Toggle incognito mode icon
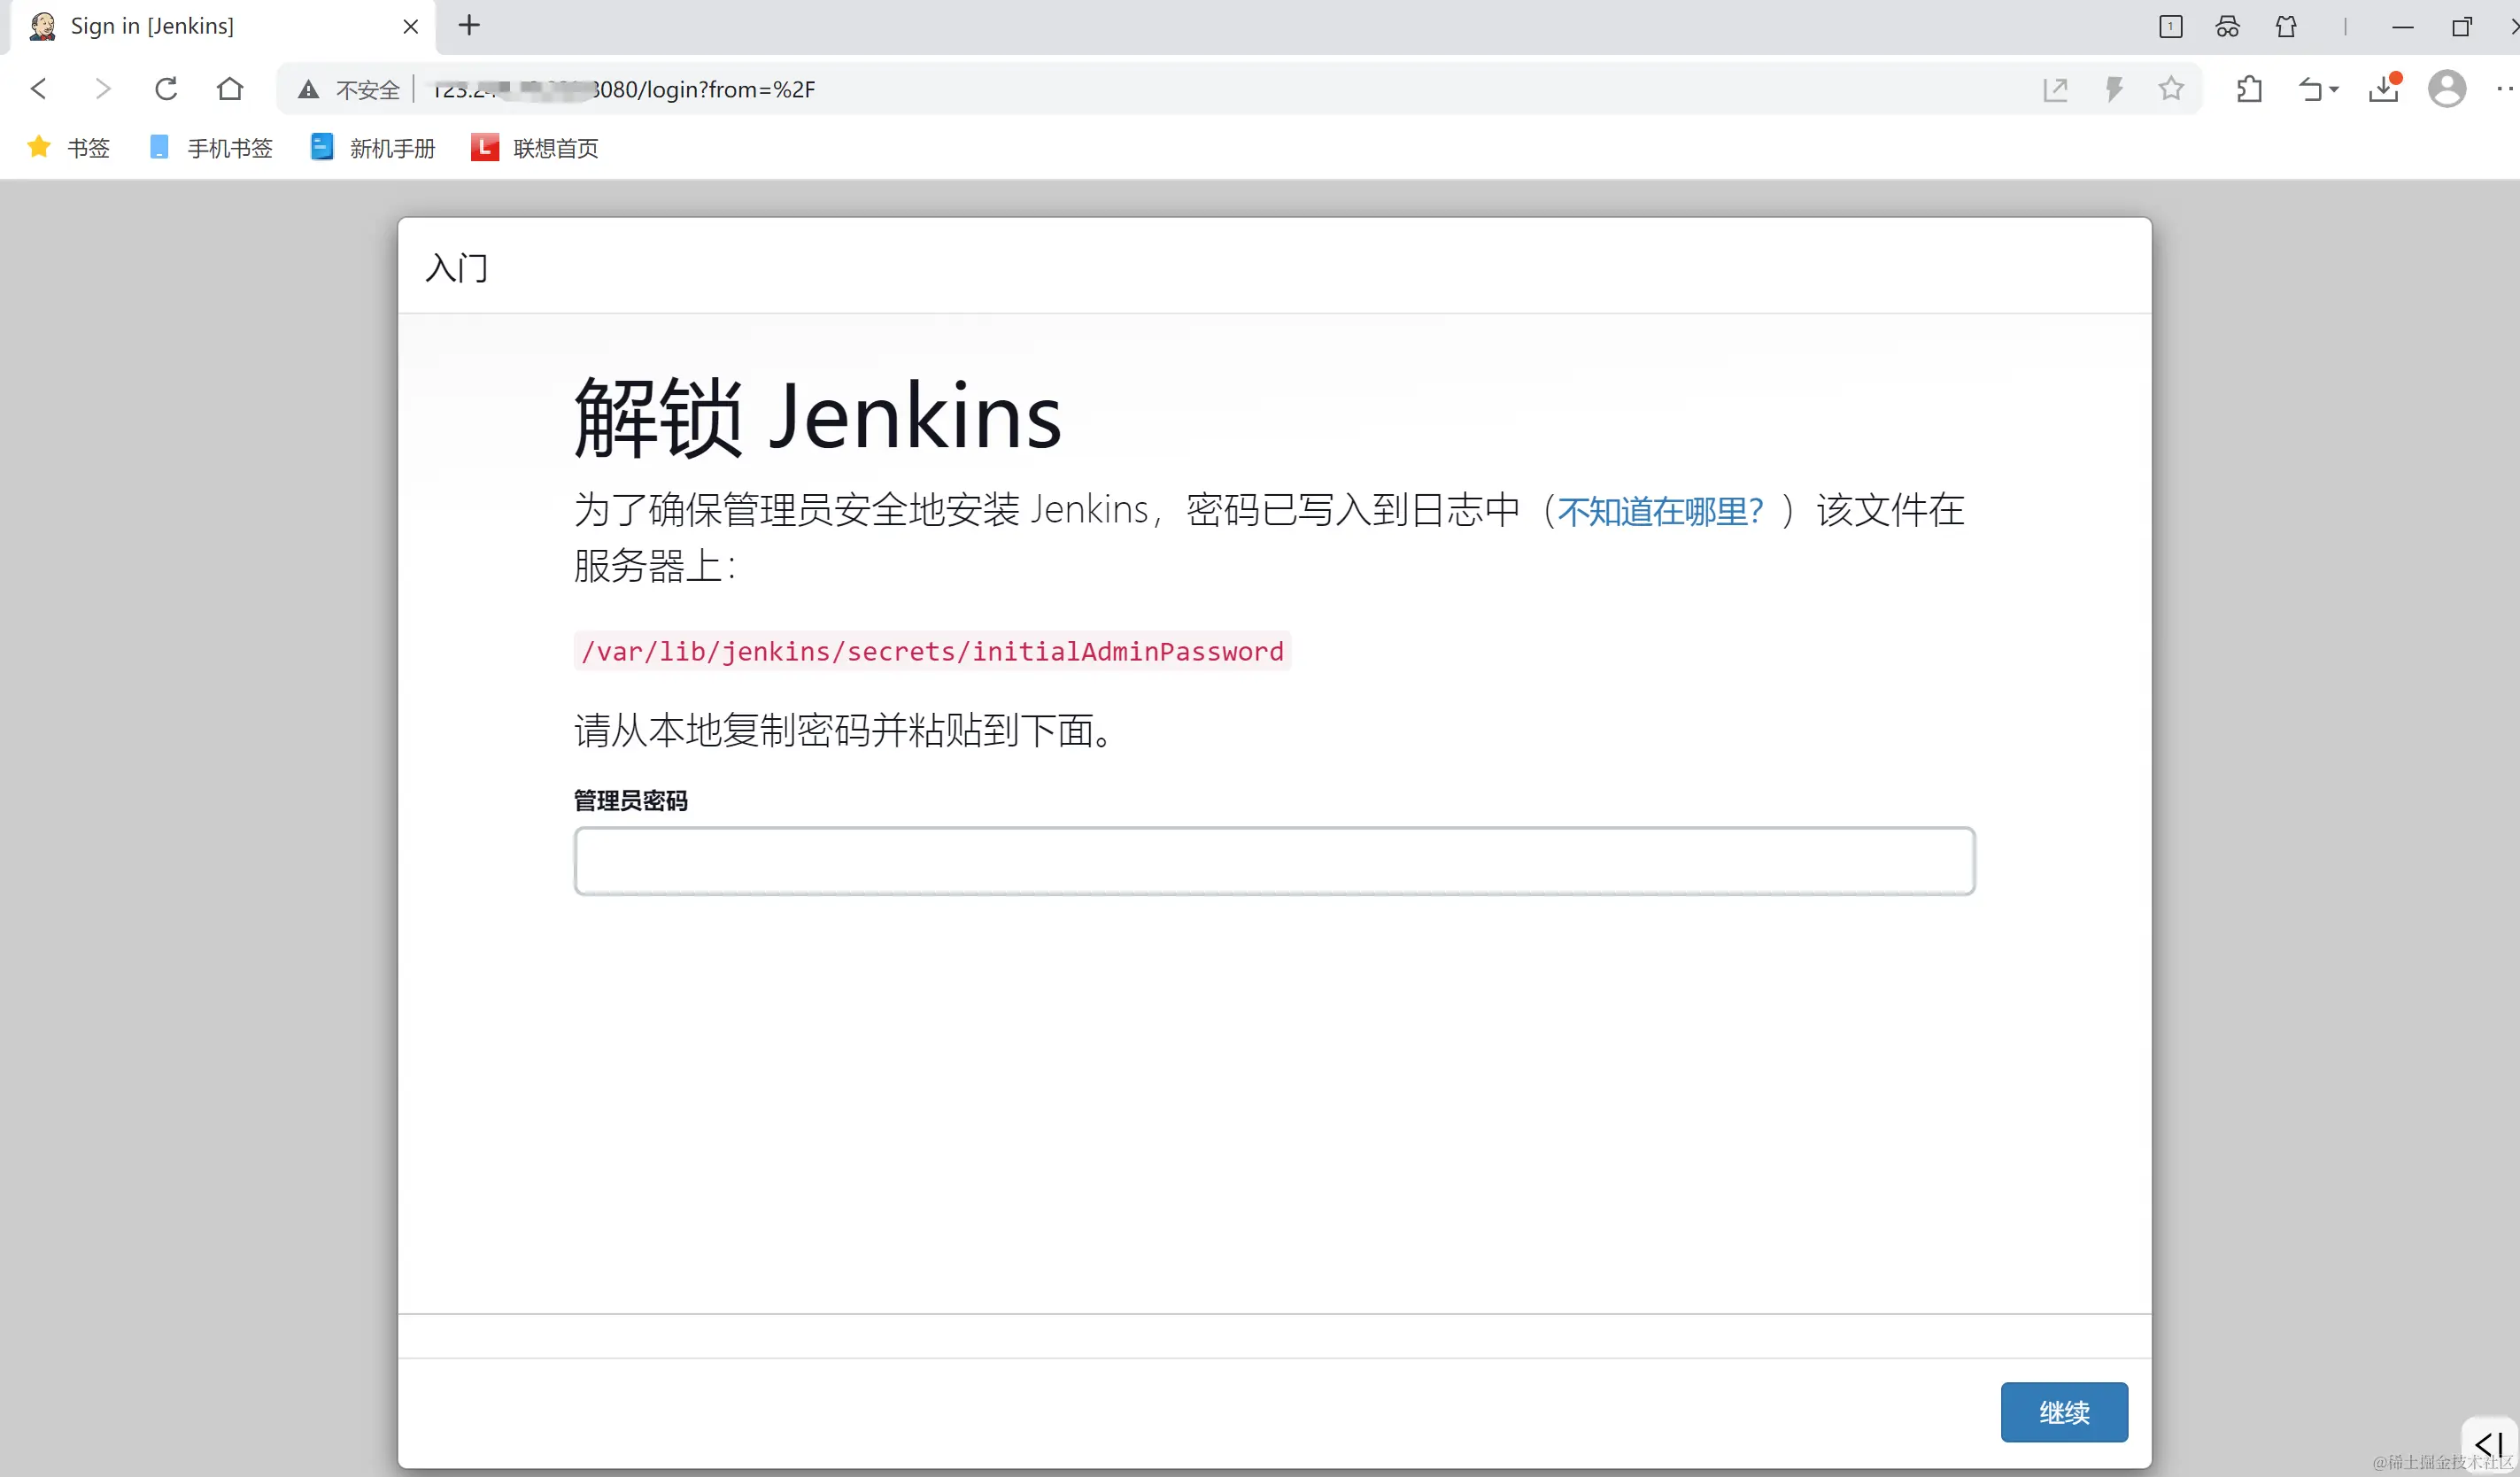This screenshot has height=1477, width=2520. coord(2227,27)
